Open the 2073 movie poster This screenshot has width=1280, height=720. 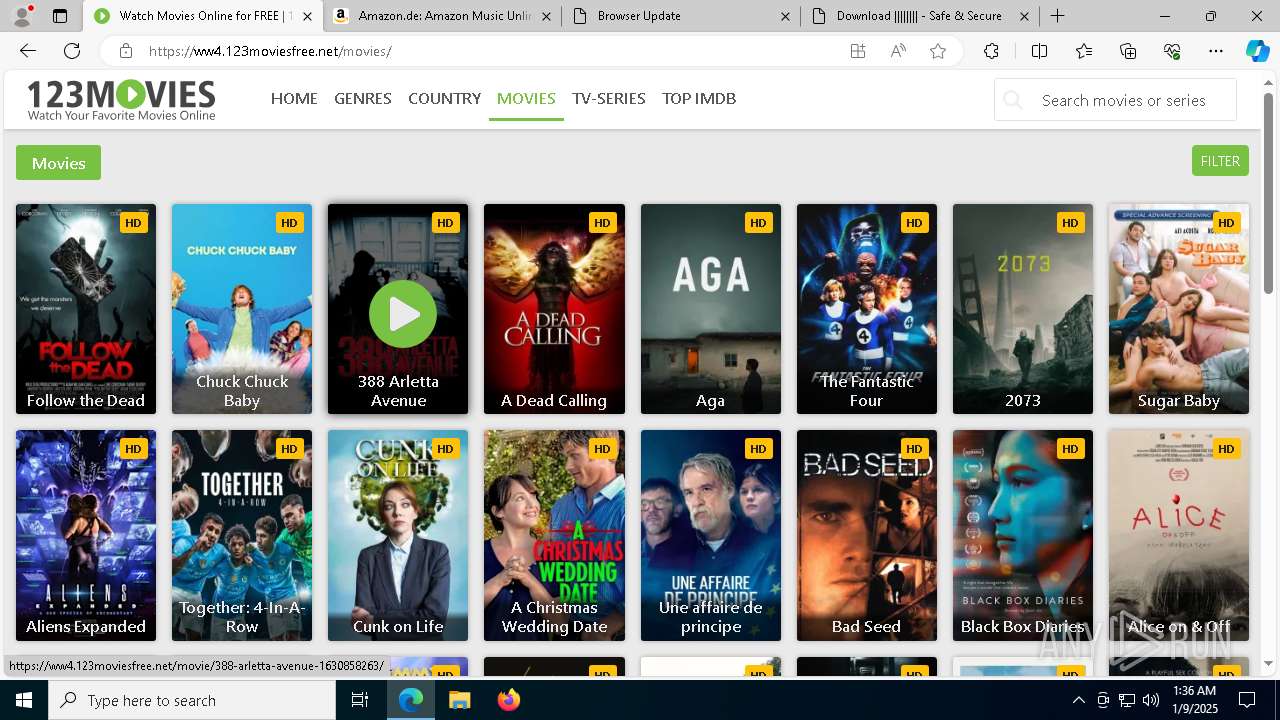[x=1023, y=309]
